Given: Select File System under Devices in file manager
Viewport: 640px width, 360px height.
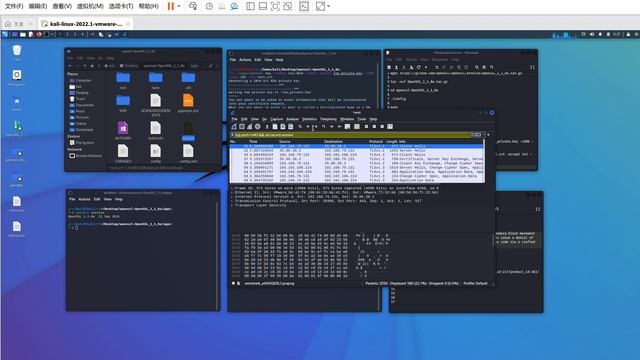Looking at the screenshot, I should coord(82,142).
